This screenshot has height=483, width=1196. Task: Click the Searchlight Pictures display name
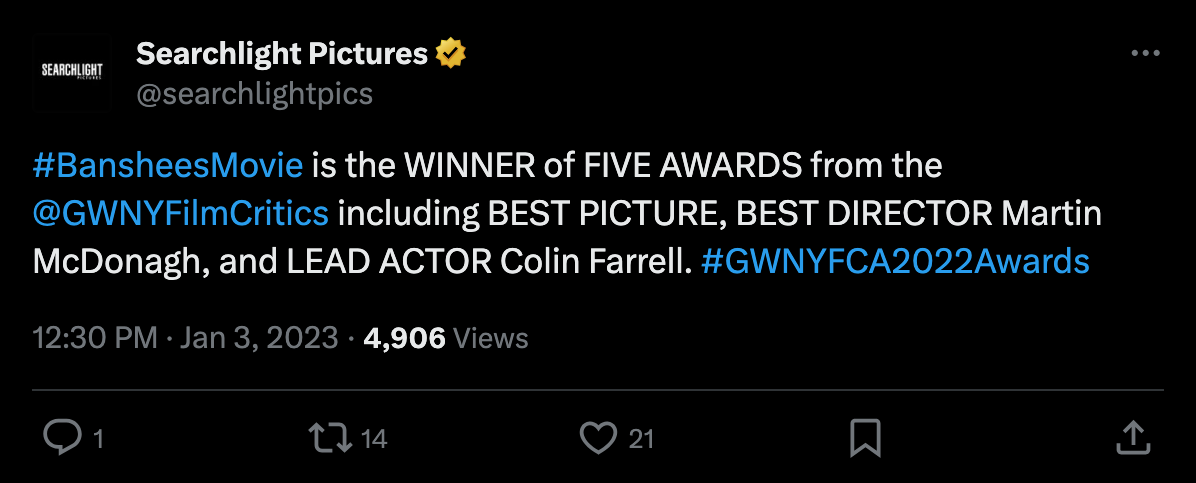[x=281, y=53]
